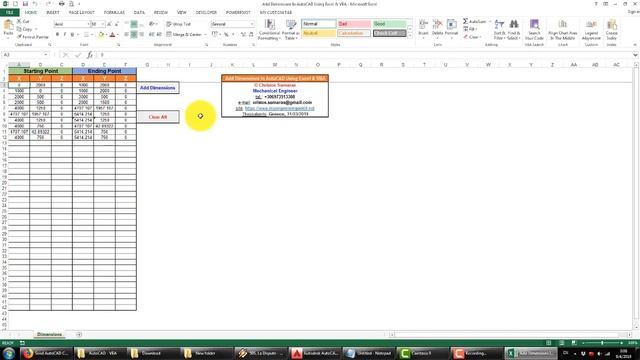Image resolution: width=640 pixels, height=360 pixels.
Task: Switch to the PAGE LAYOUT tab
Action: [x=81, y=12]
